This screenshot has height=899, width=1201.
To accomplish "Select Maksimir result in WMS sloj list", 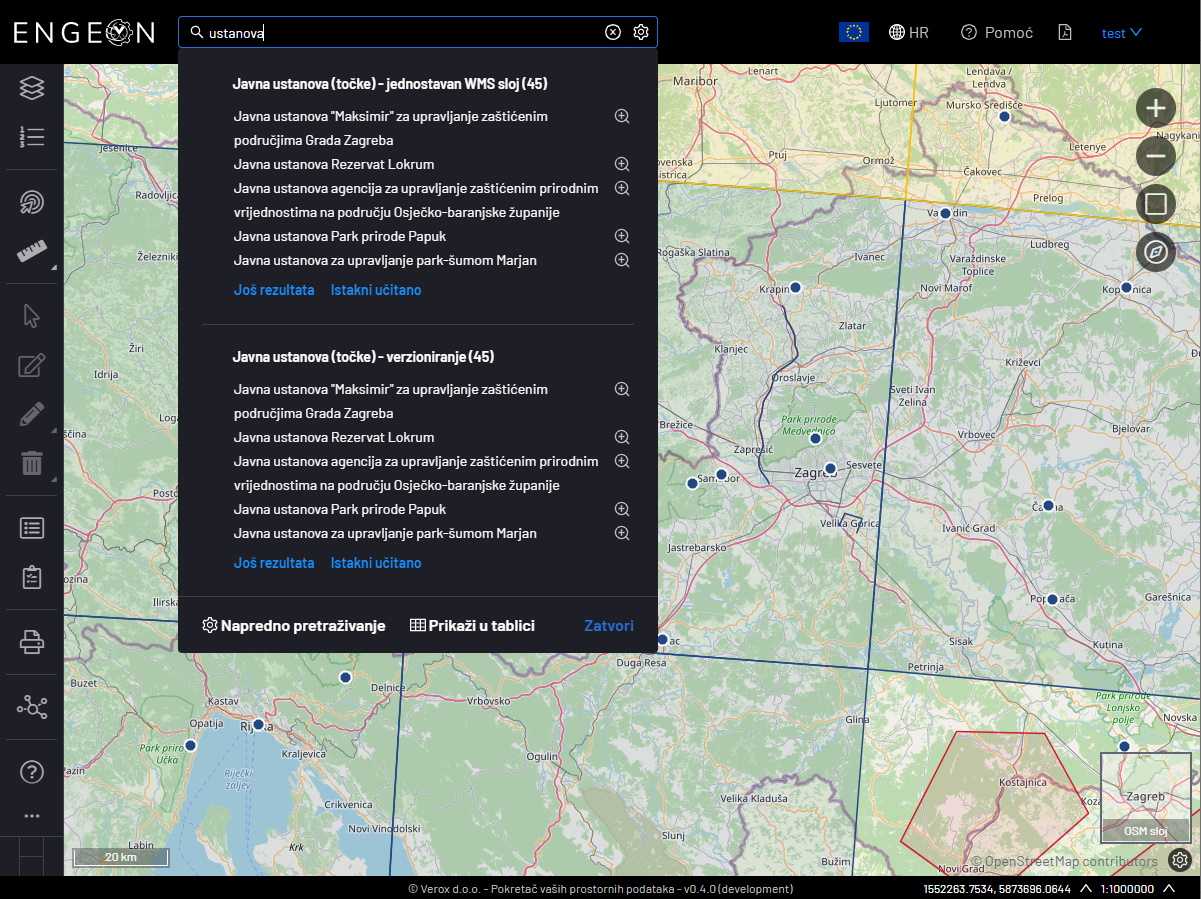I will 391,128.
